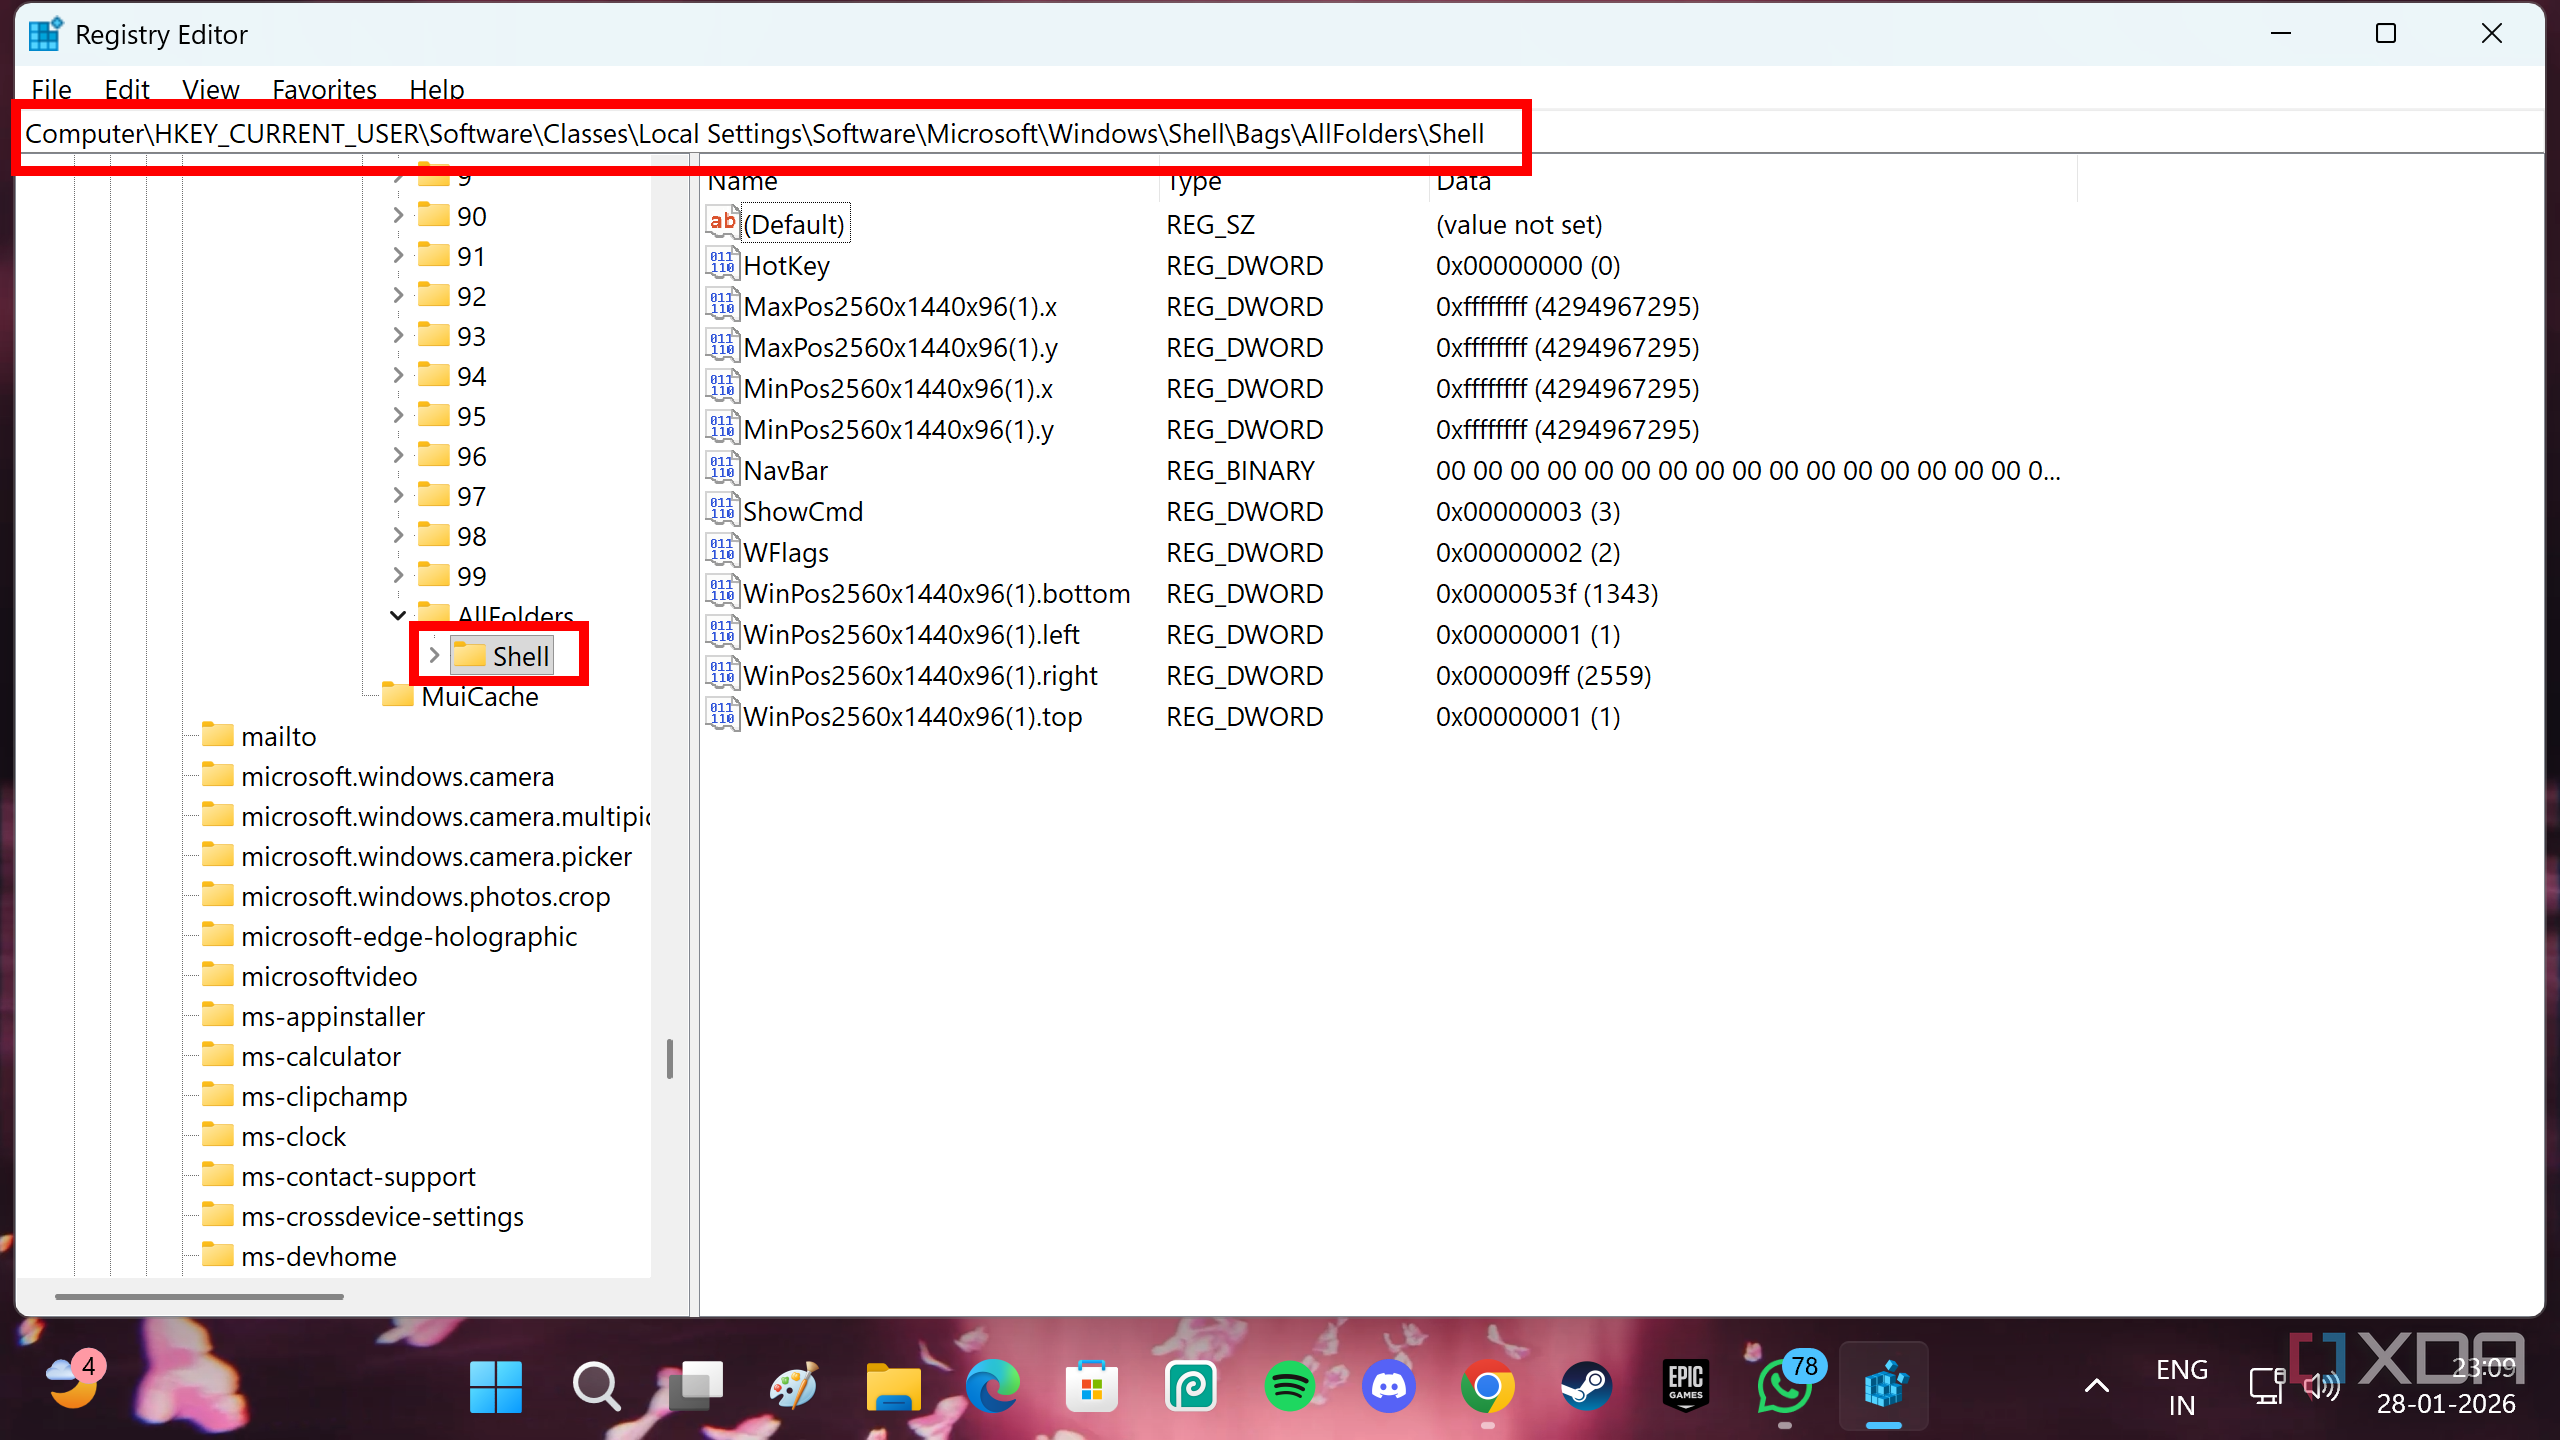Image resolution: width=2560 pixels, height=1440 pixels.
Task: Open Spotify from taskbar
Action: point(1288,1386)
